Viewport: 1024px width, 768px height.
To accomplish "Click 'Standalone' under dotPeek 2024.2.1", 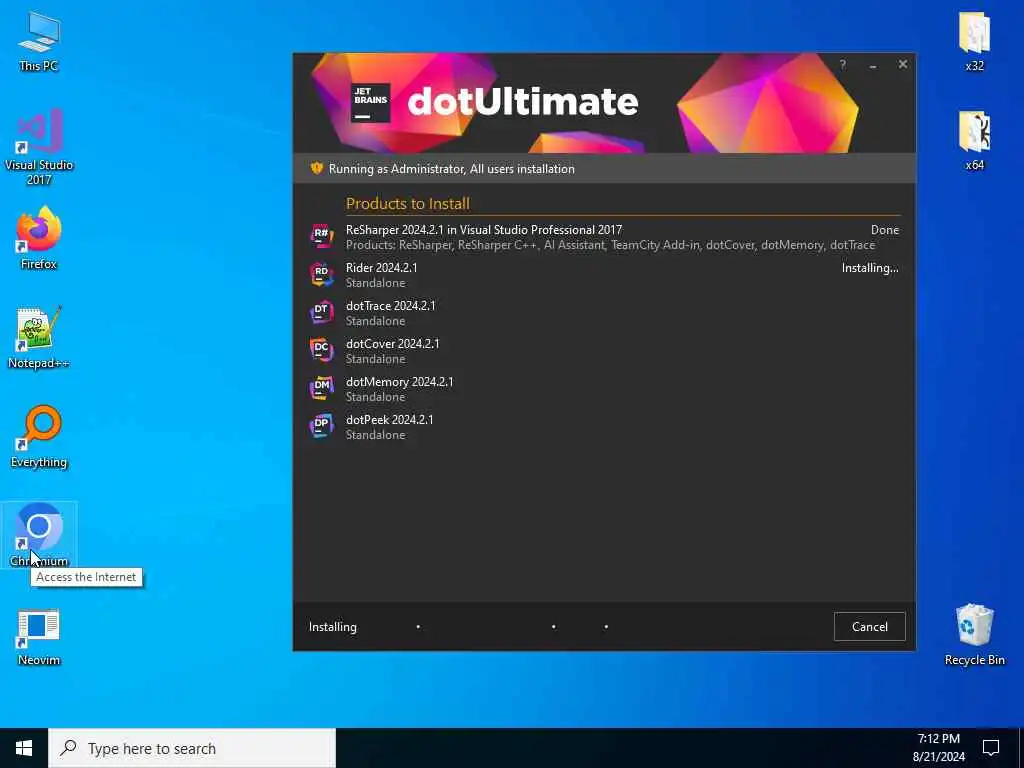I will coord(375,434).
